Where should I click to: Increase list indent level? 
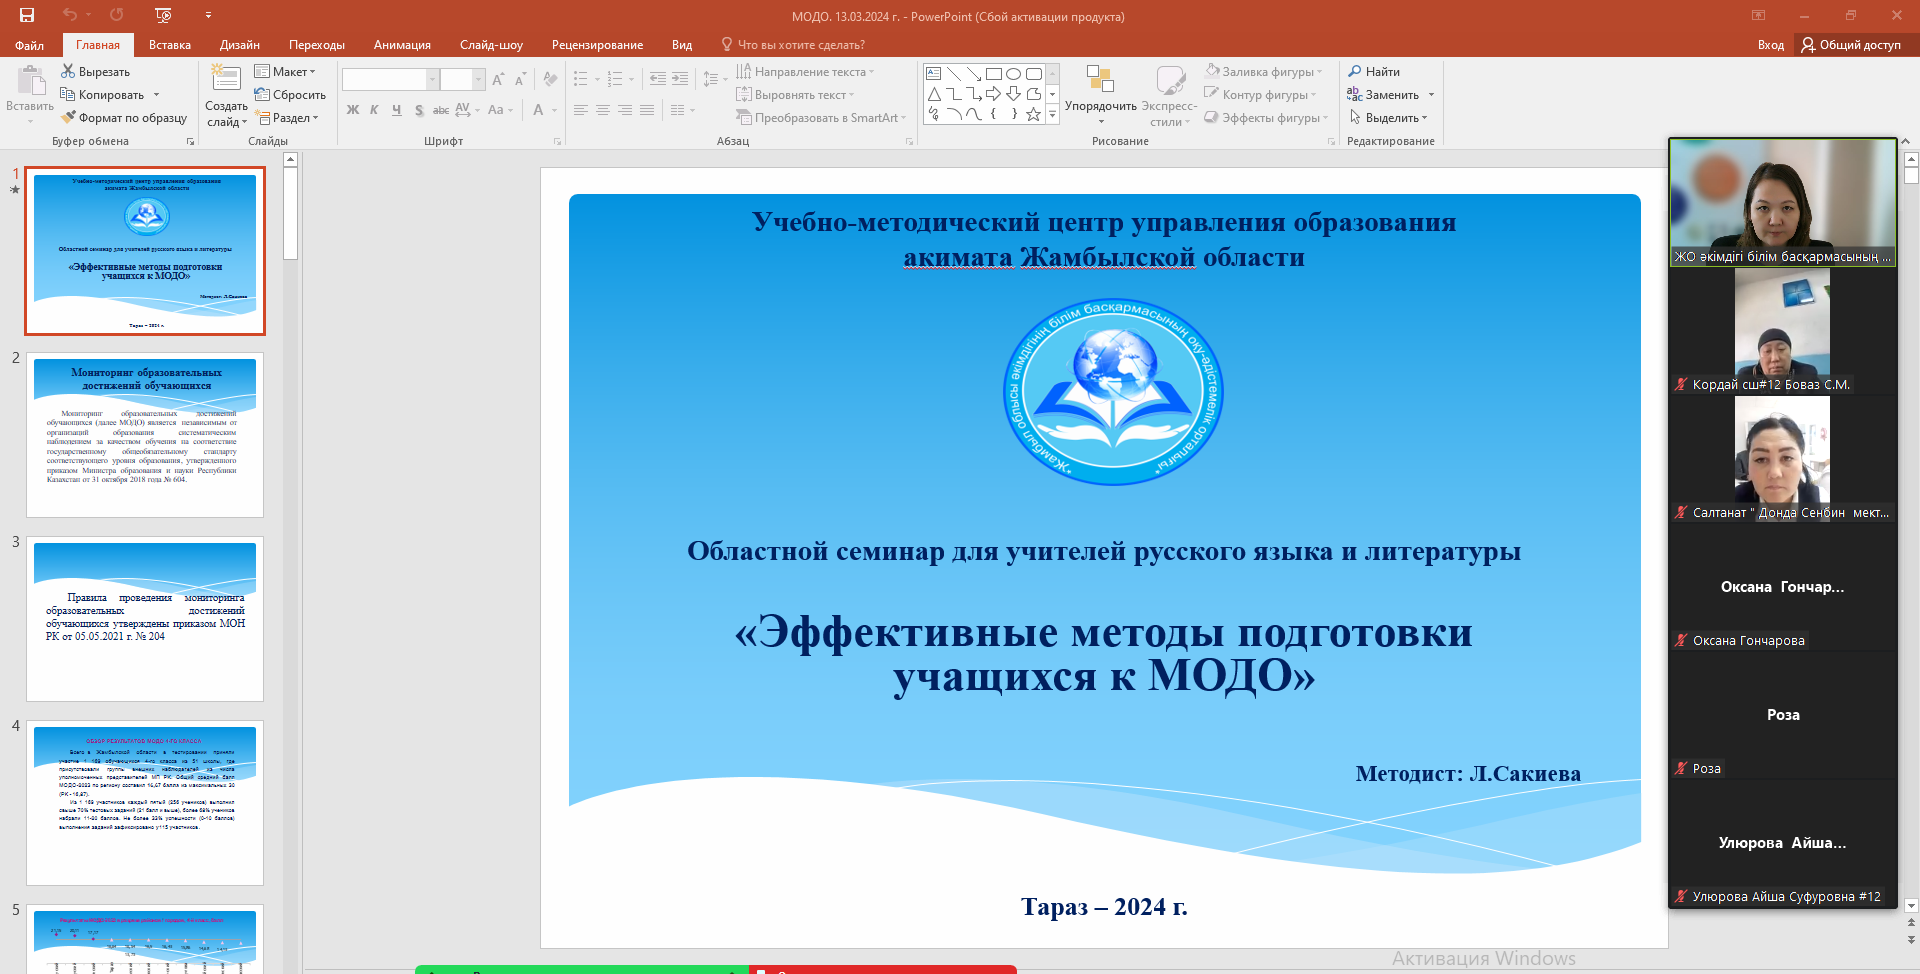pyautogui.click(x=680, y=79)
